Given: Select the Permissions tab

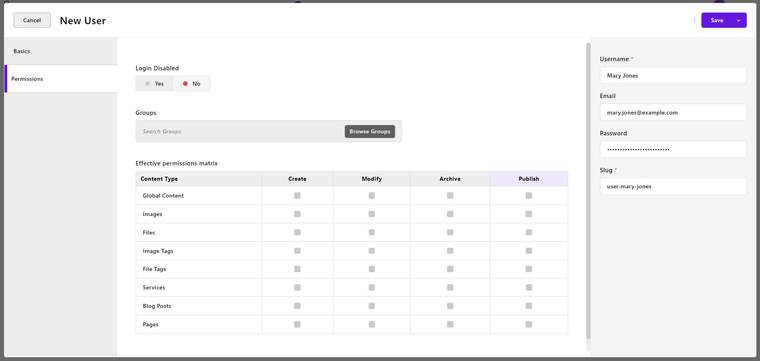Looking at the screenshot, I should (61, 78).
